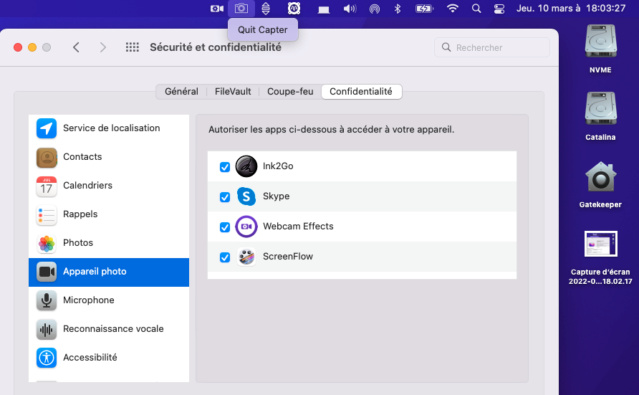The image size is (639, 395).
Task: Open Spotlight search magnifier in menu bar
Action: 476,9
